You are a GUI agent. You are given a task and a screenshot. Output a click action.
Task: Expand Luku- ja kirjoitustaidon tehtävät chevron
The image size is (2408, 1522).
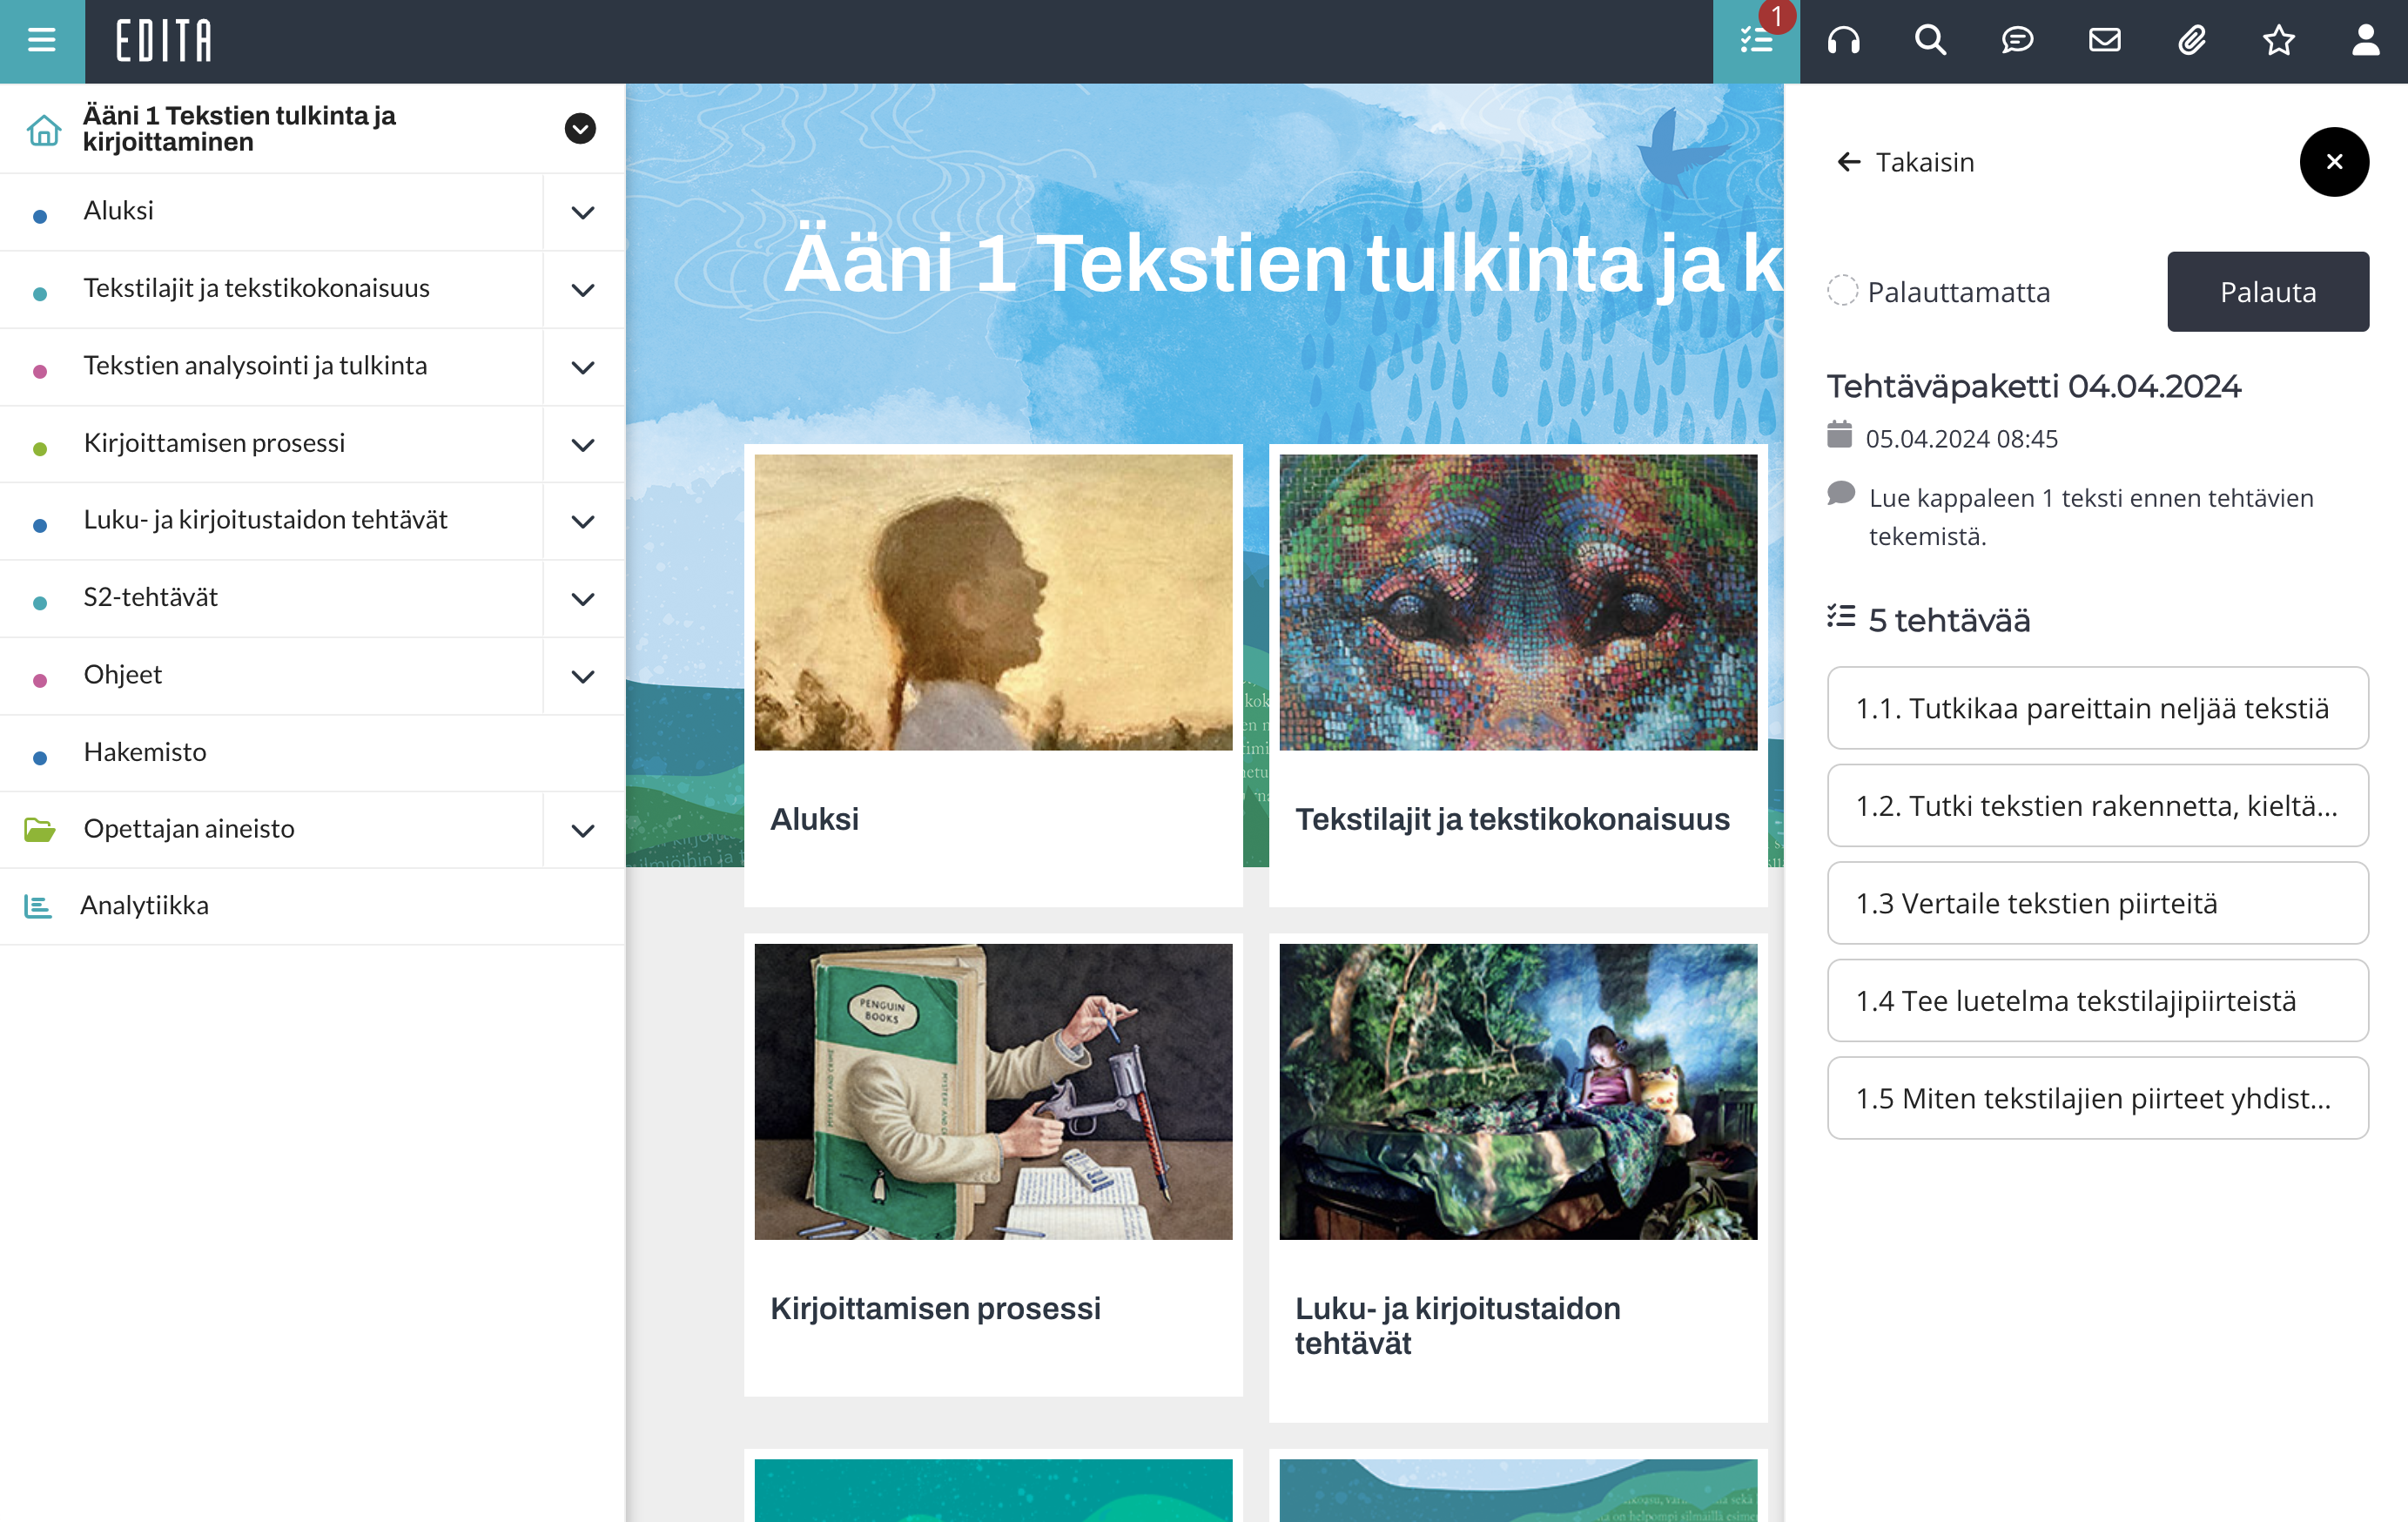point(583,521)
